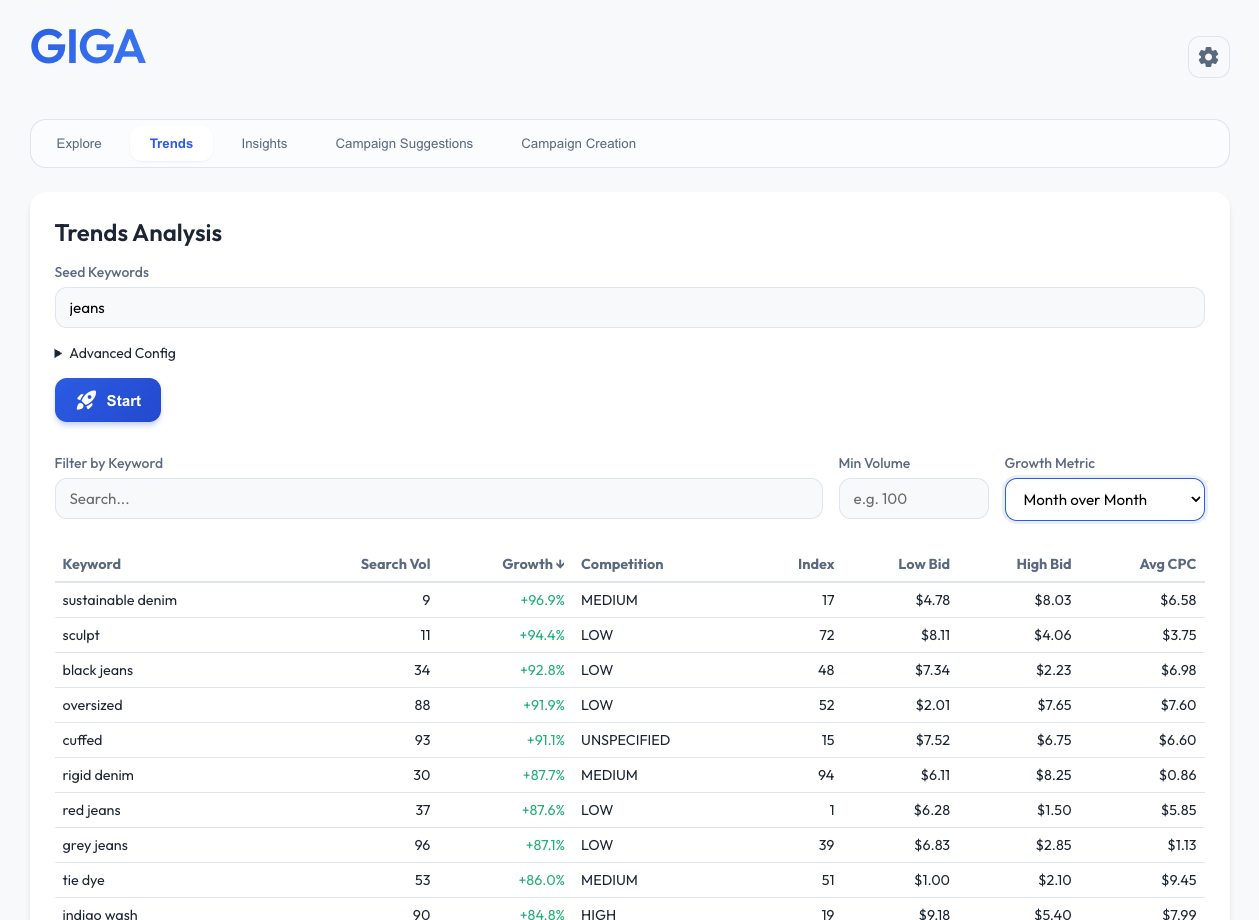Click the Growth Metric dropdown chevron
This screenshot has height=920, width=1259.
point(1192,499)
